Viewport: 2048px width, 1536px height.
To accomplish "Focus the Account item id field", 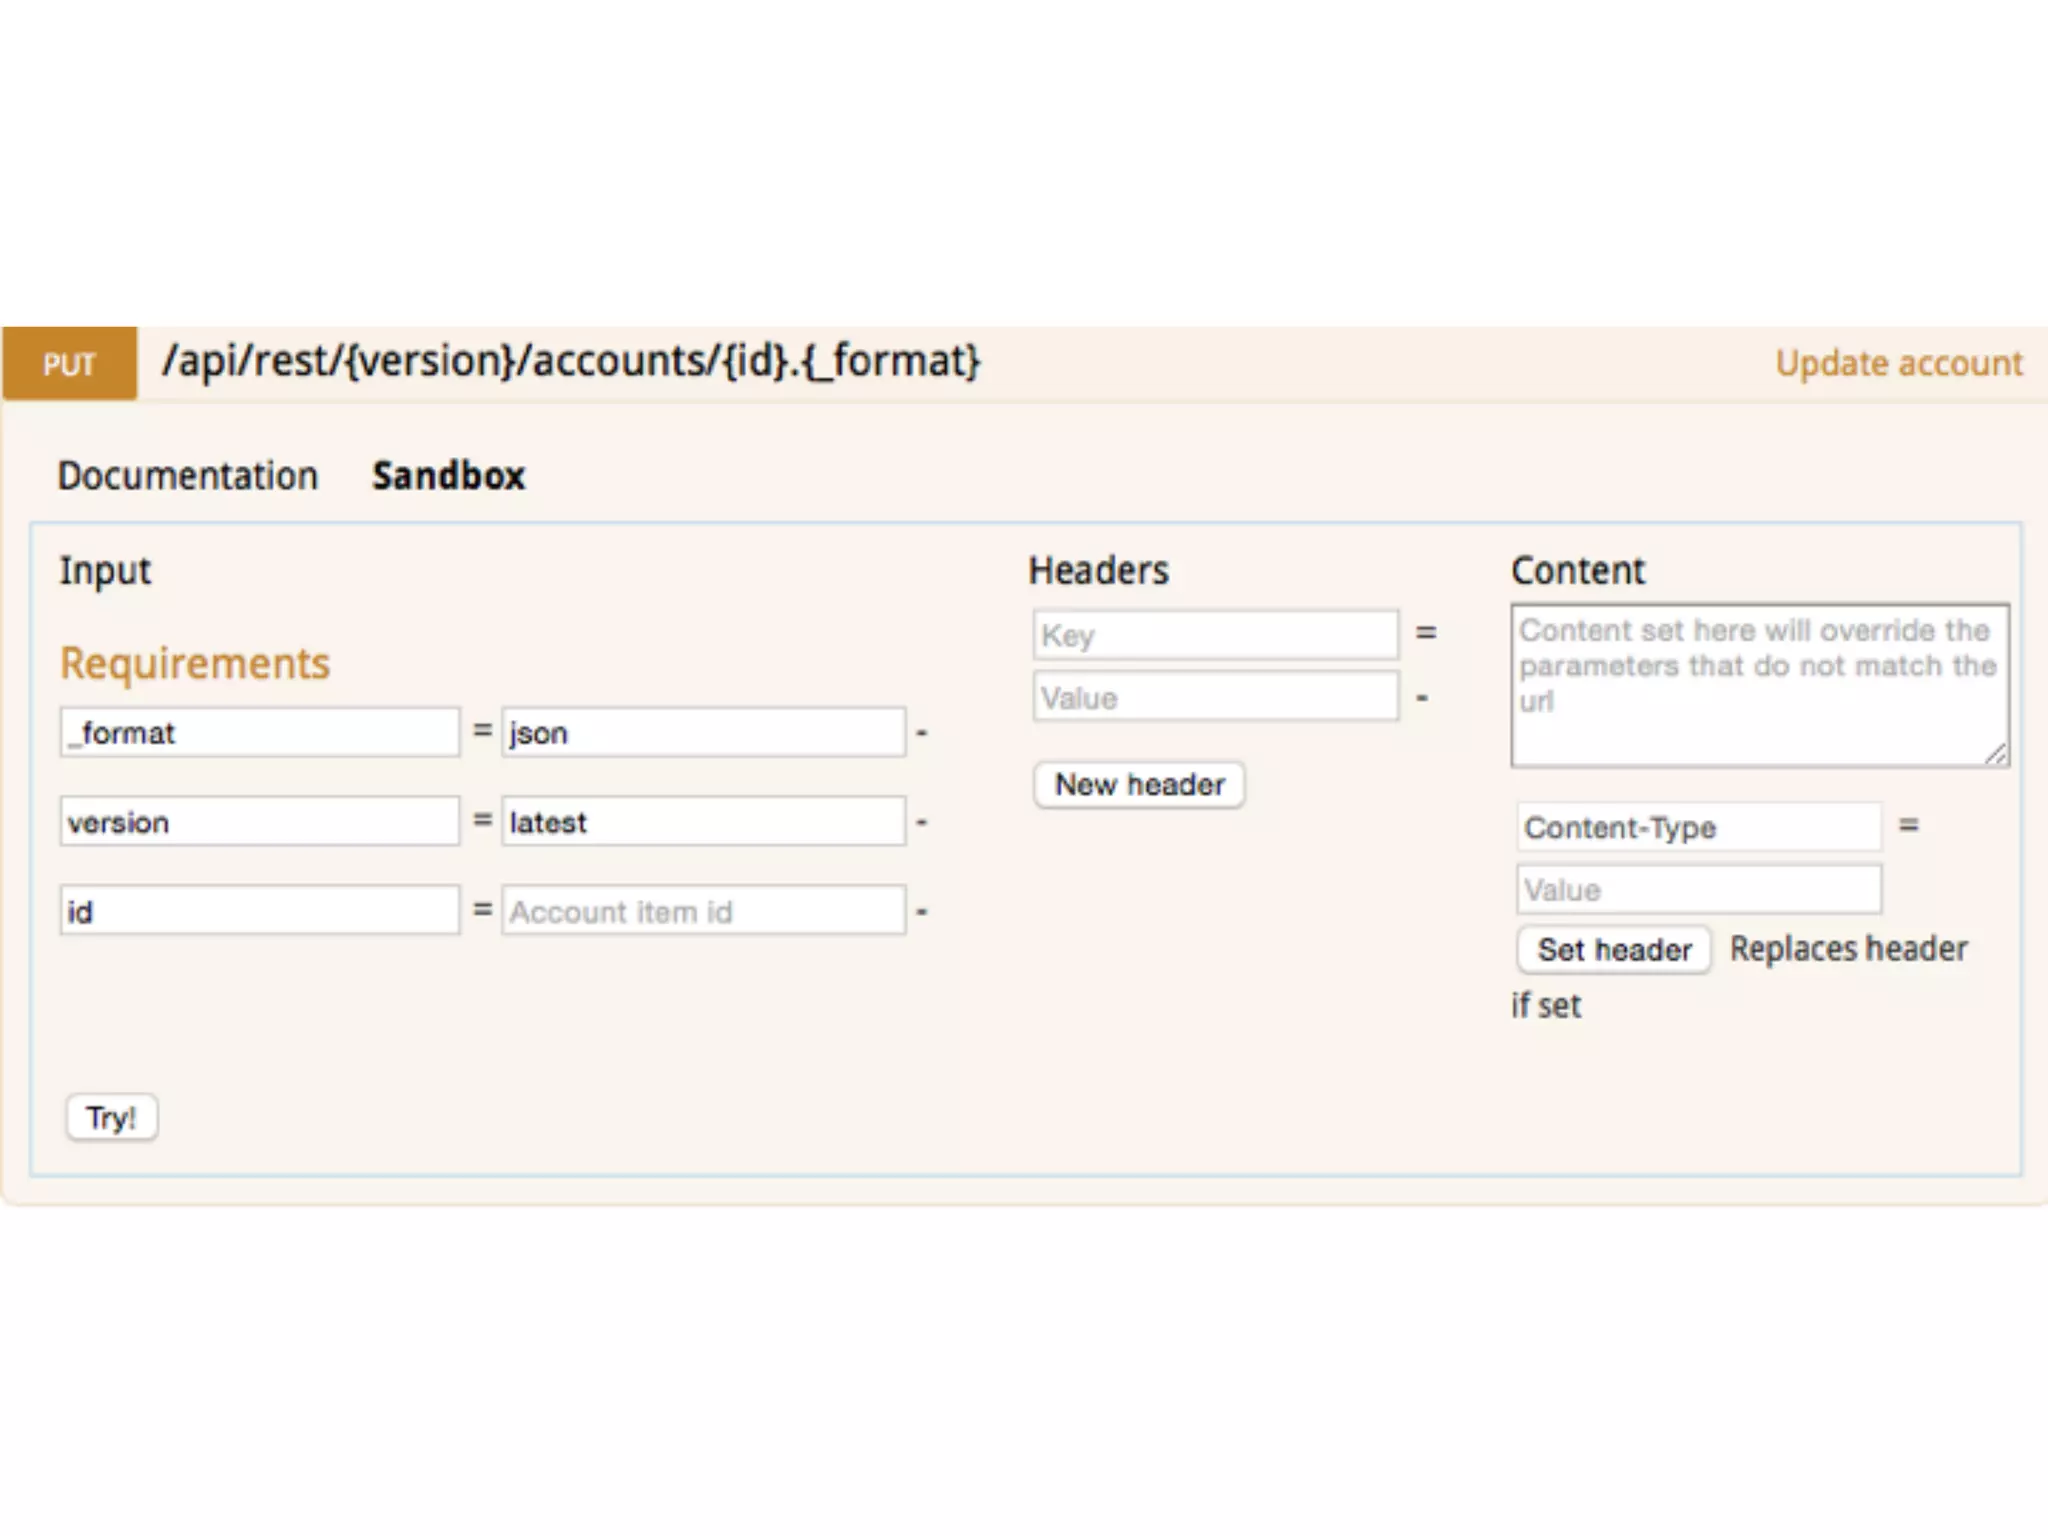I will tap(703, 911).
